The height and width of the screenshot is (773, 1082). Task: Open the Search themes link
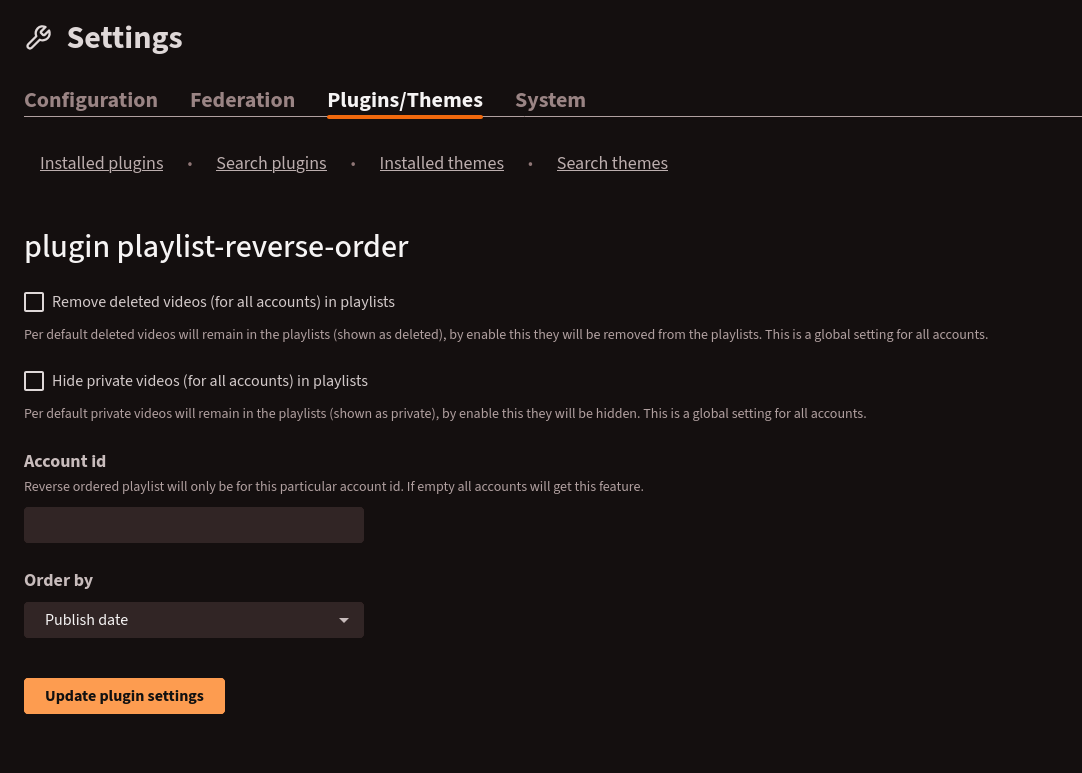tap(612, 163)
